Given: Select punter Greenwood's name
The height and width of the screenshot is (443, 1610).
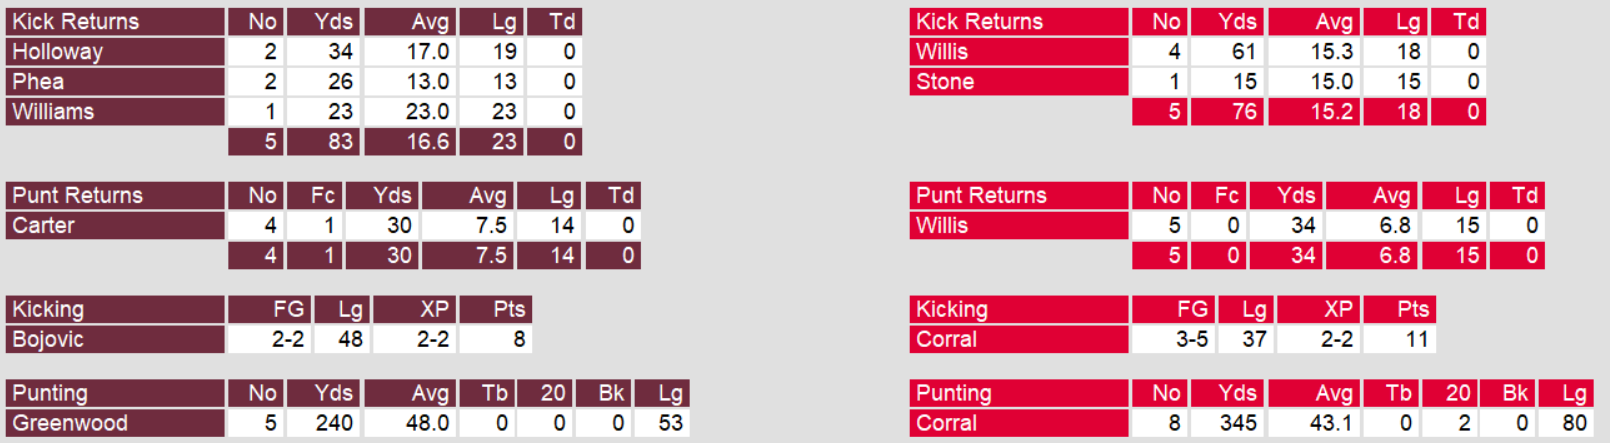Looking at the screenshot, I should pos(70,424).
